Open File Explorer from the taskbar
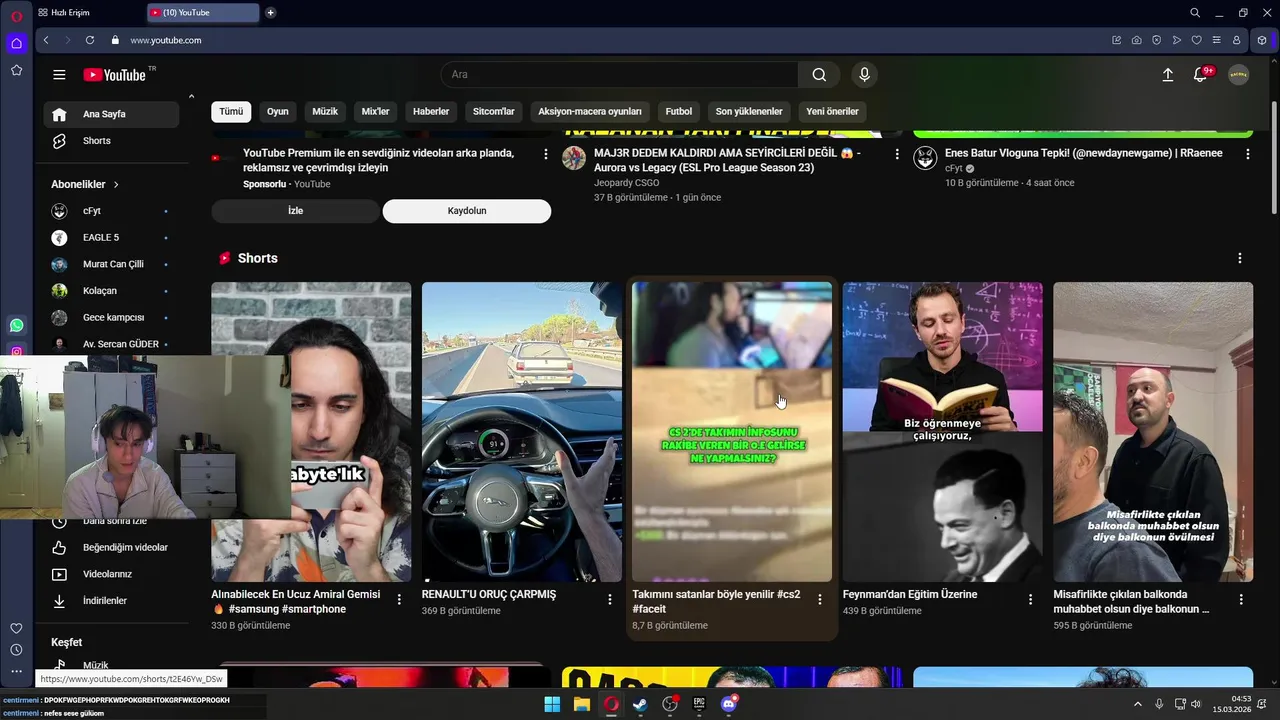Screen dimensions: 1280x720 point(581,704)
